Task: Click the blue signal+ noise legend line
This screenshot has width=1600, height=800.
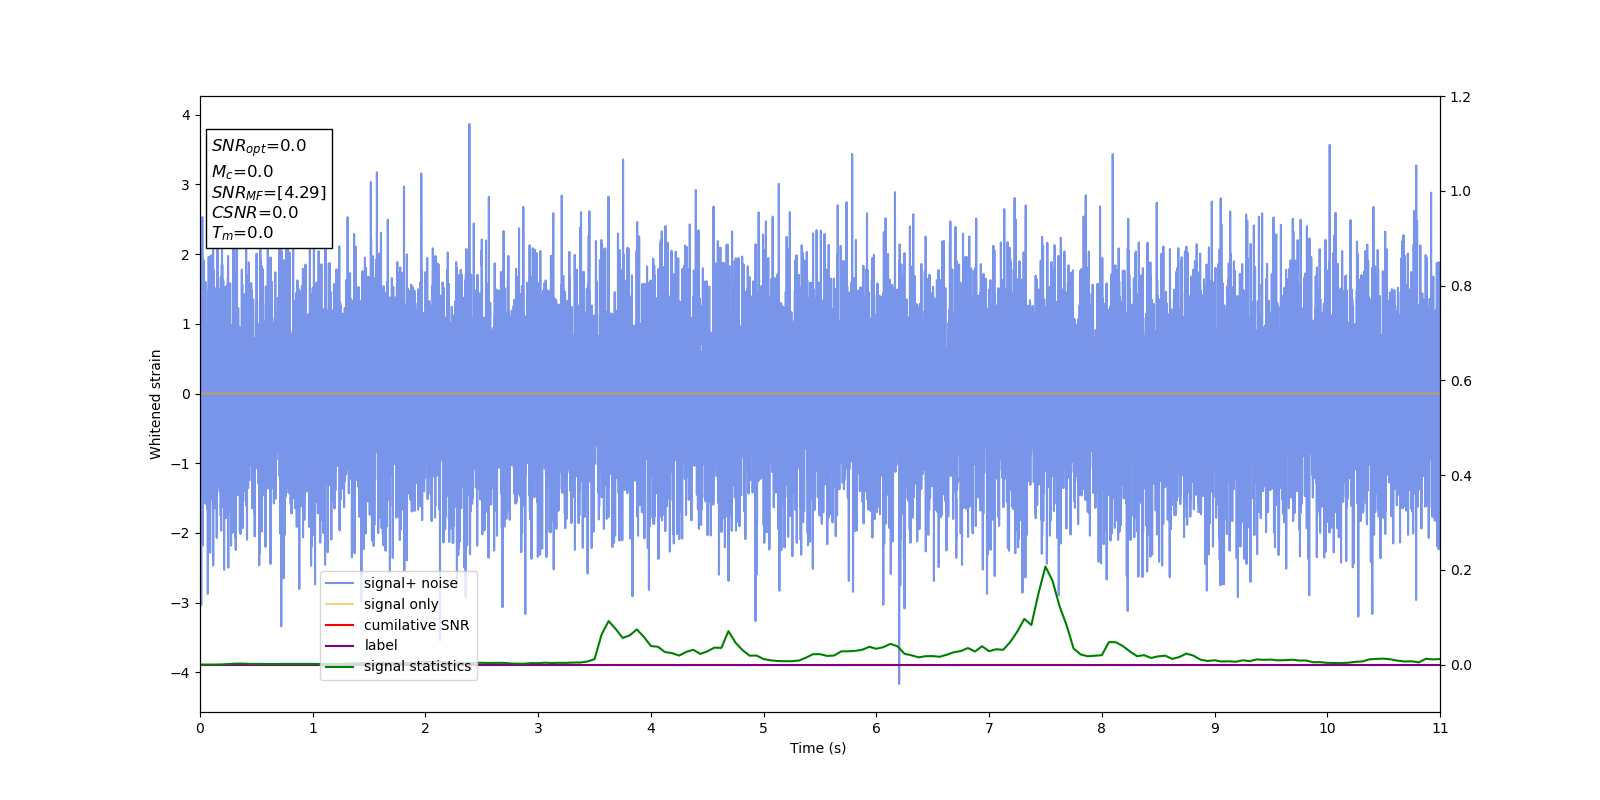Action: click(340, 583)
